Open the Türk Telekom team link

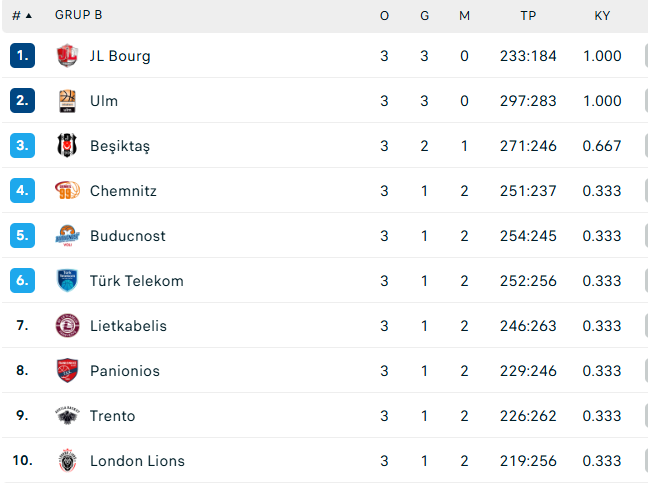pos(136,281)
